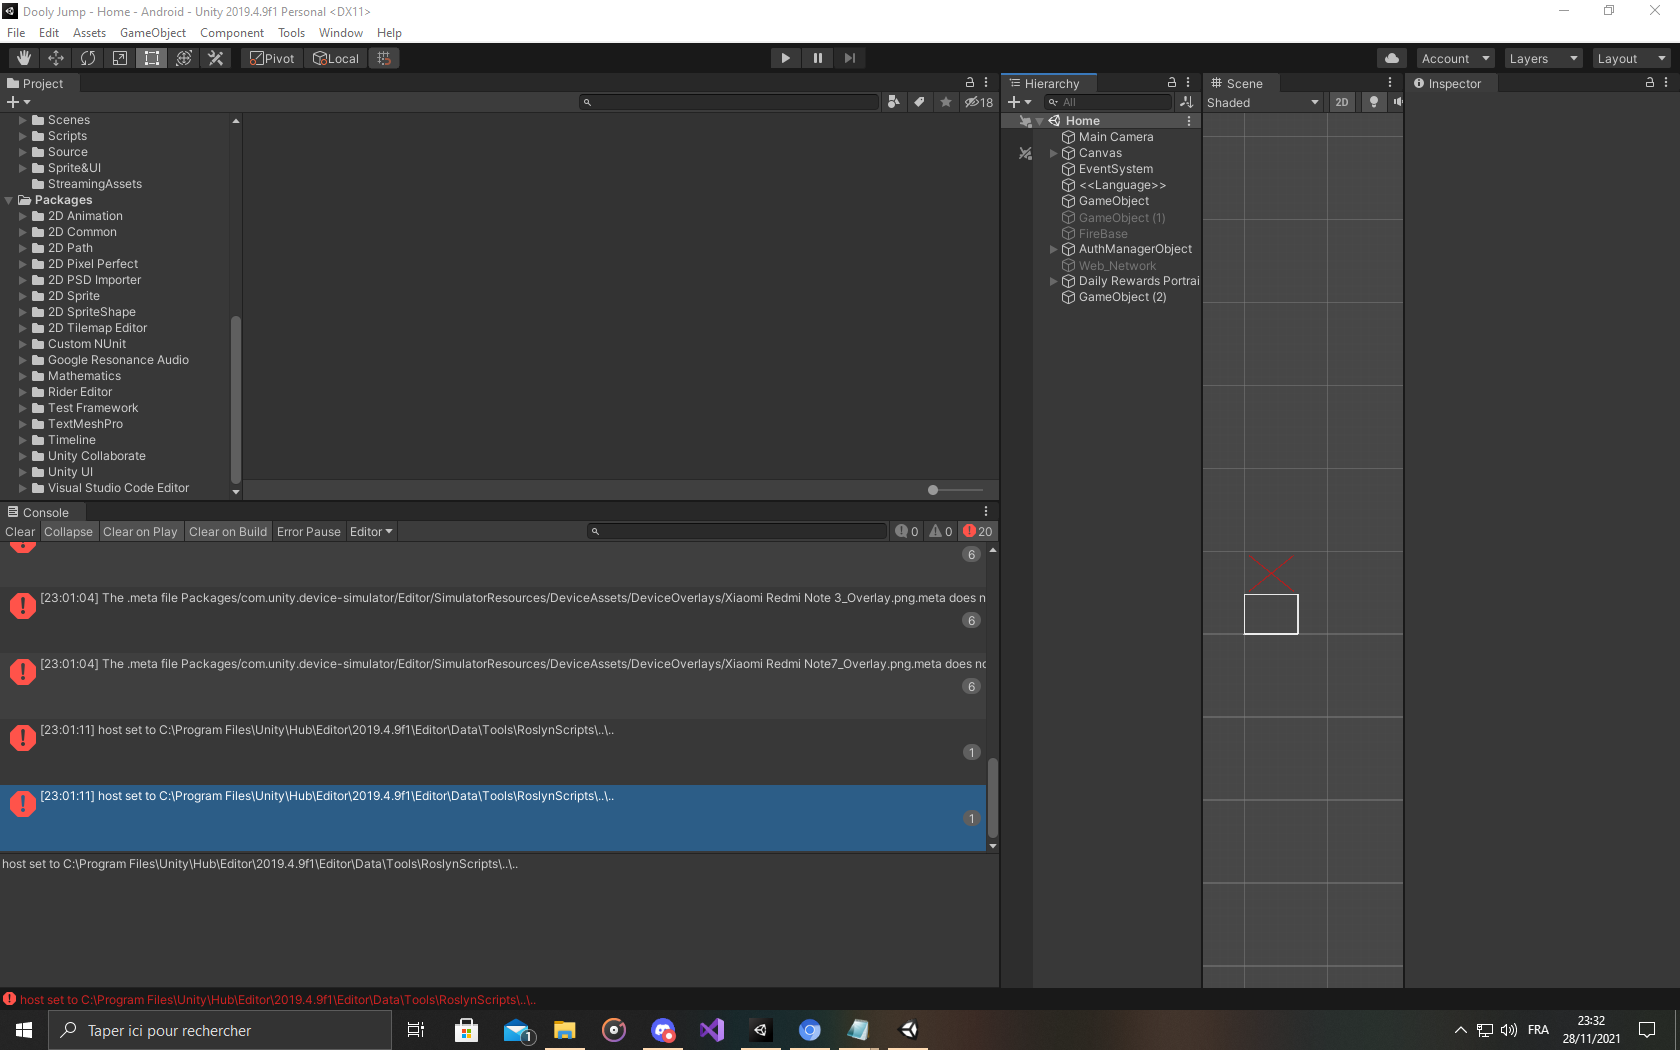Select the Scale tool
The width and height of the screenshot is (1680, 1050).
tap(120, 58)
